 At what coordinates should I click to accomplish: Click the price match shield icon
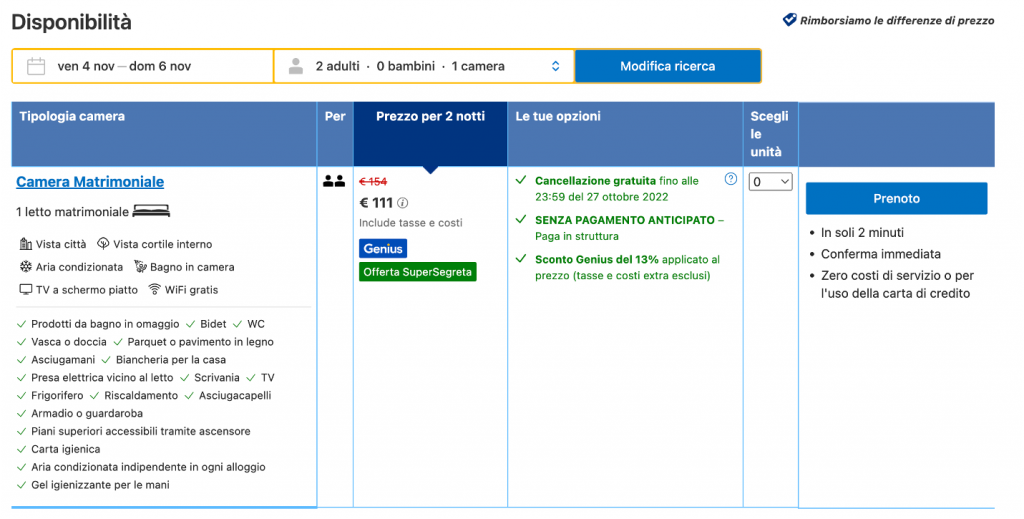pyautogui.click(x=789, y=20)
